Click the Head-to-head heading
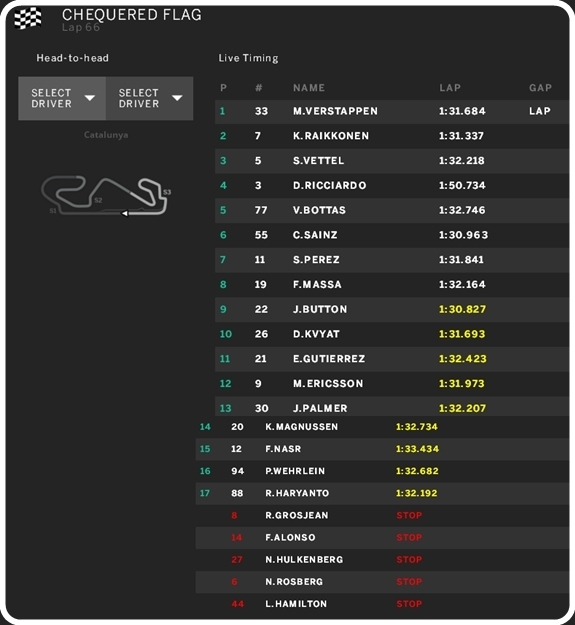This screenshot has width=575, height=625. point(73,58)
